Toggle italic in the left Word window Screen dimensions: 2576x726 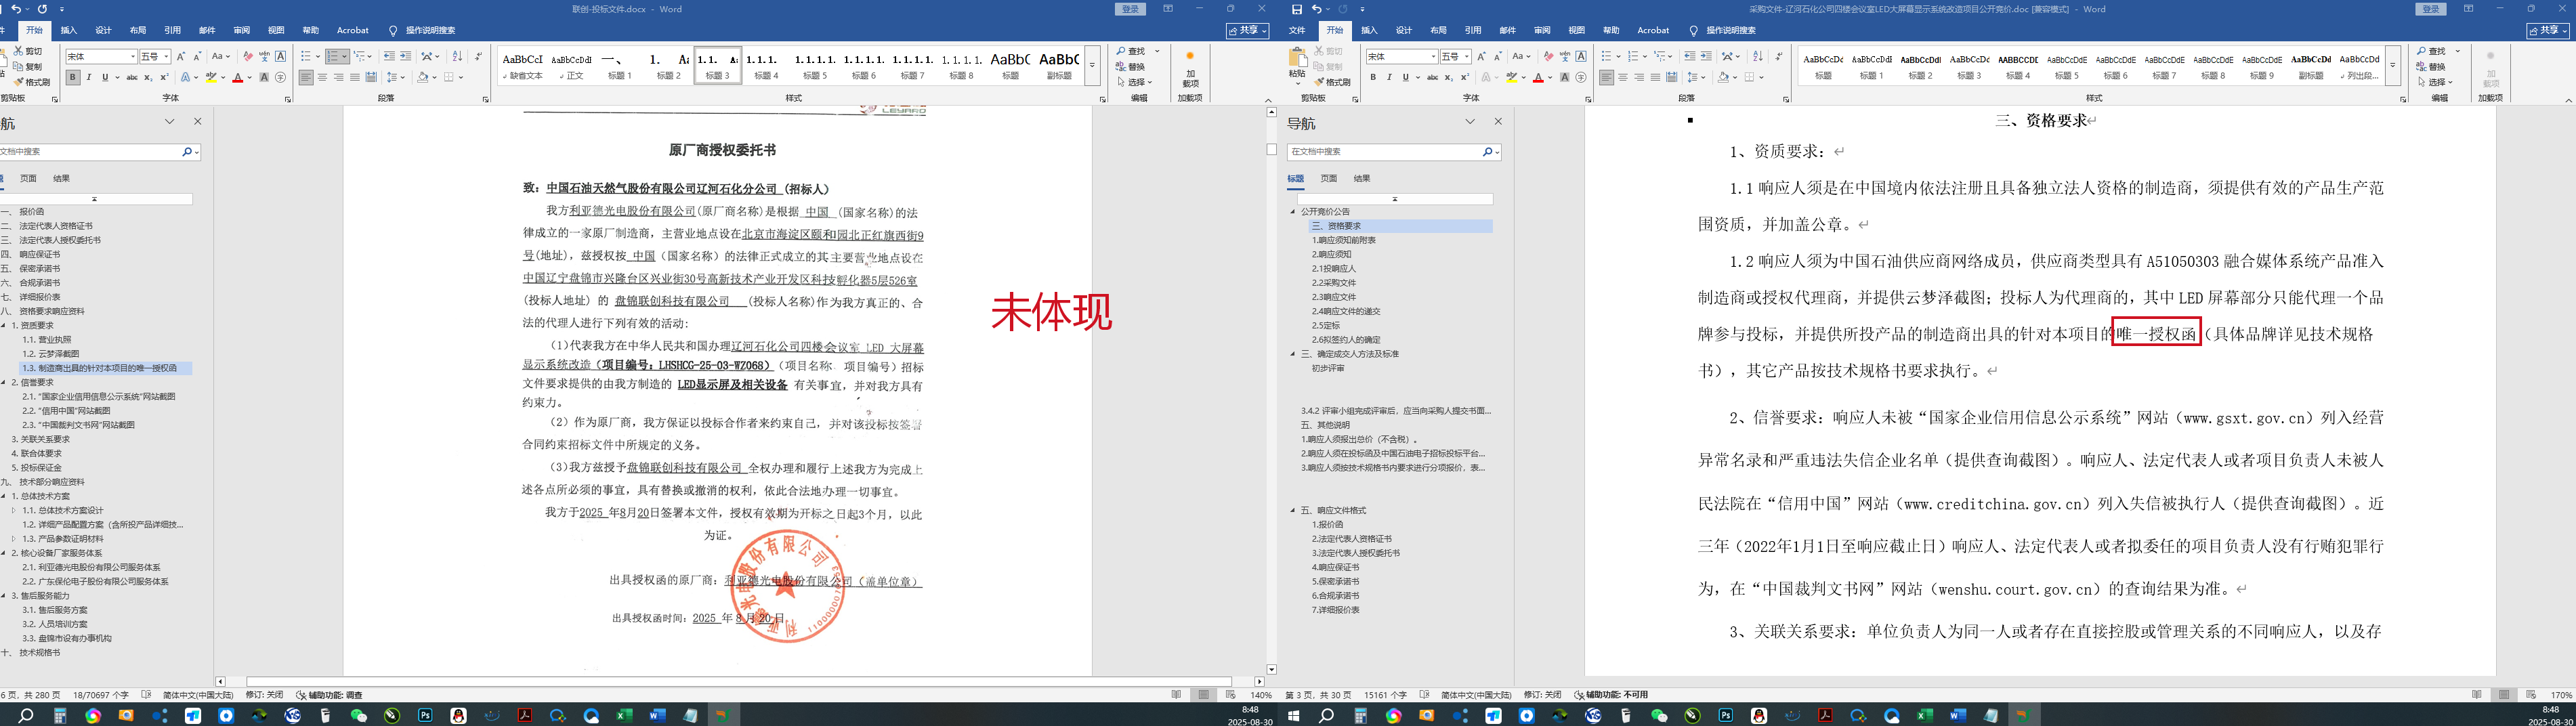pos(89,77)
